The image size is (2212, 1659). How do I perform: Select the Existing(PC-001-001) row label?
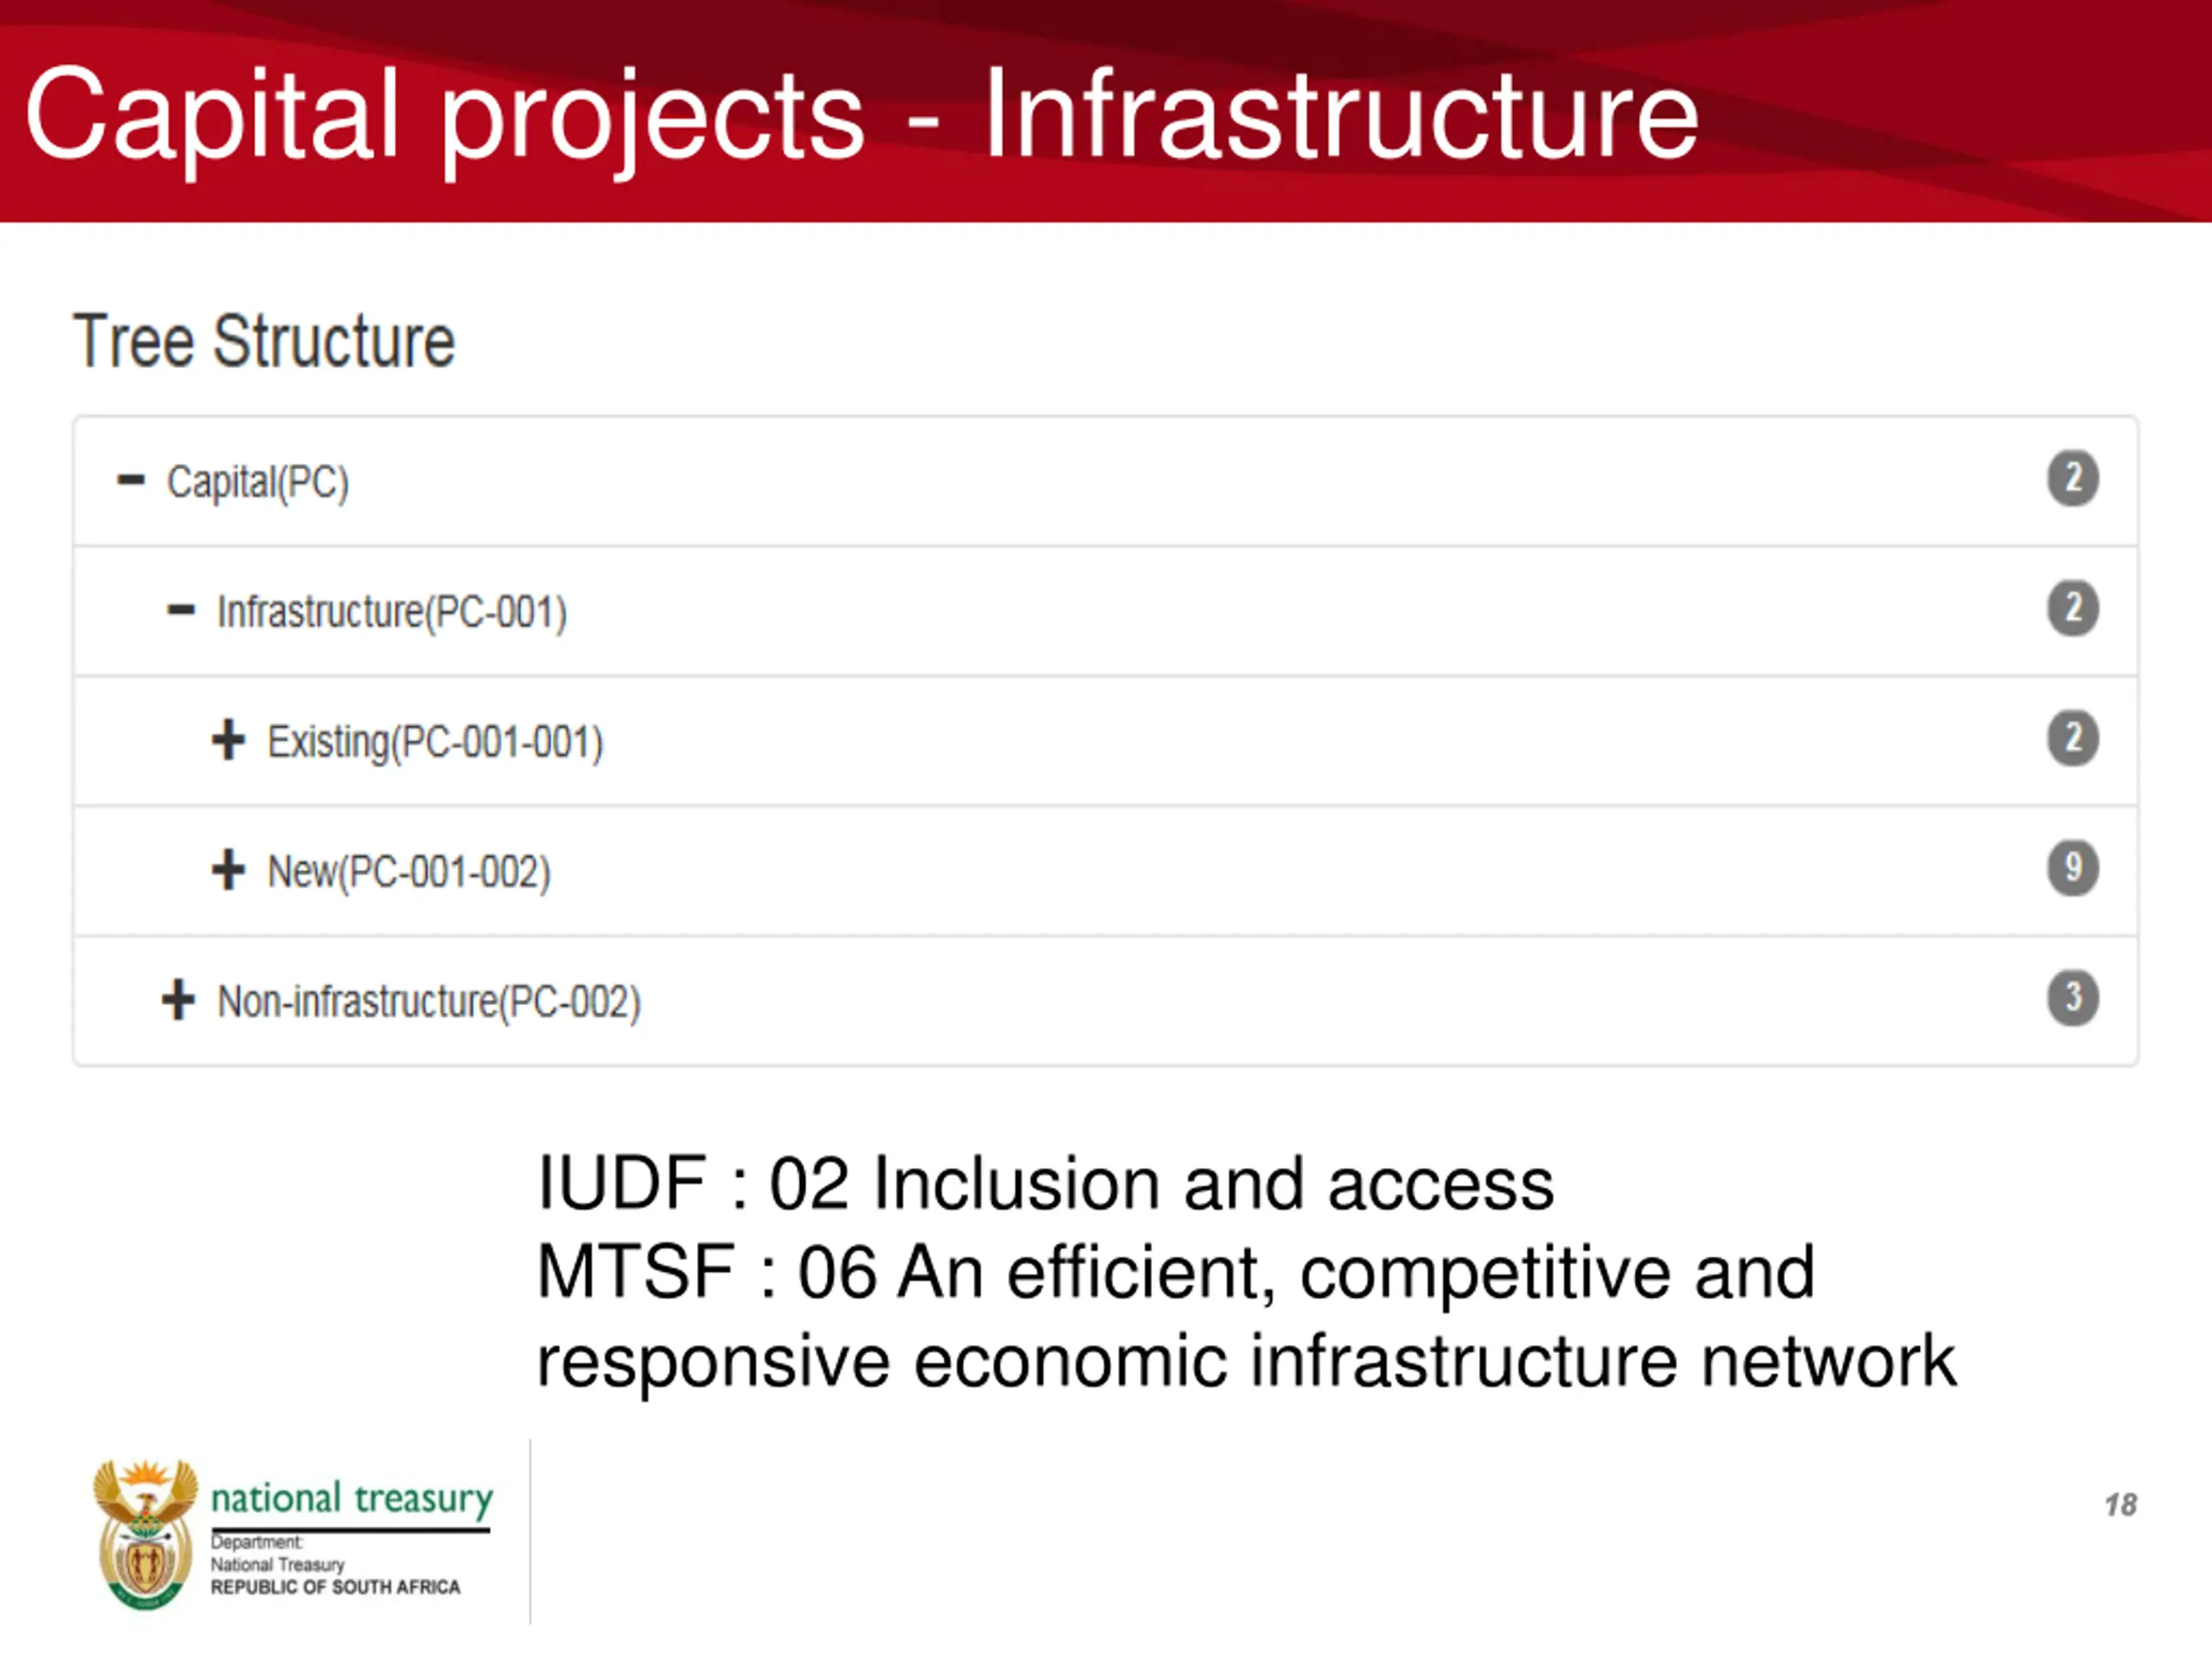(x=435, y=743)
